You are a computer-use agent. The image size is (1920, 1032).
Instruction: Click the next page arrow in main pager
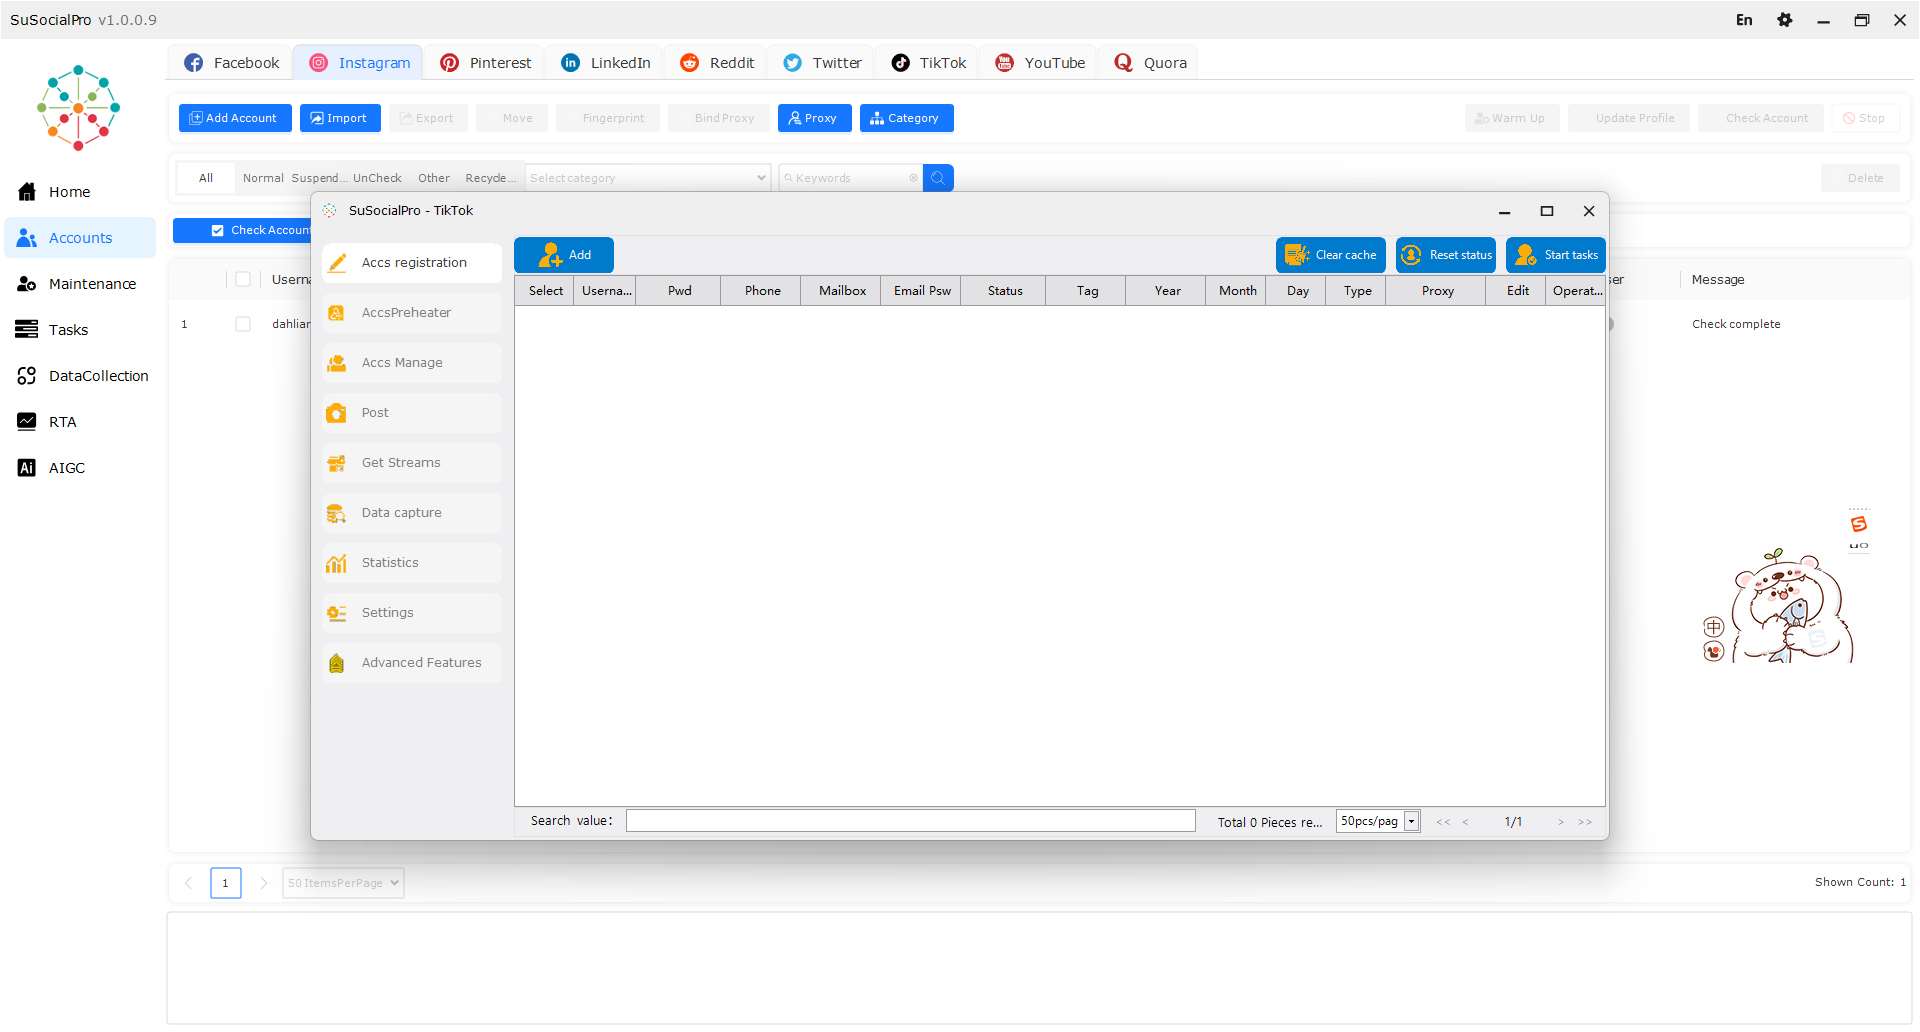(x=264, y=883)
